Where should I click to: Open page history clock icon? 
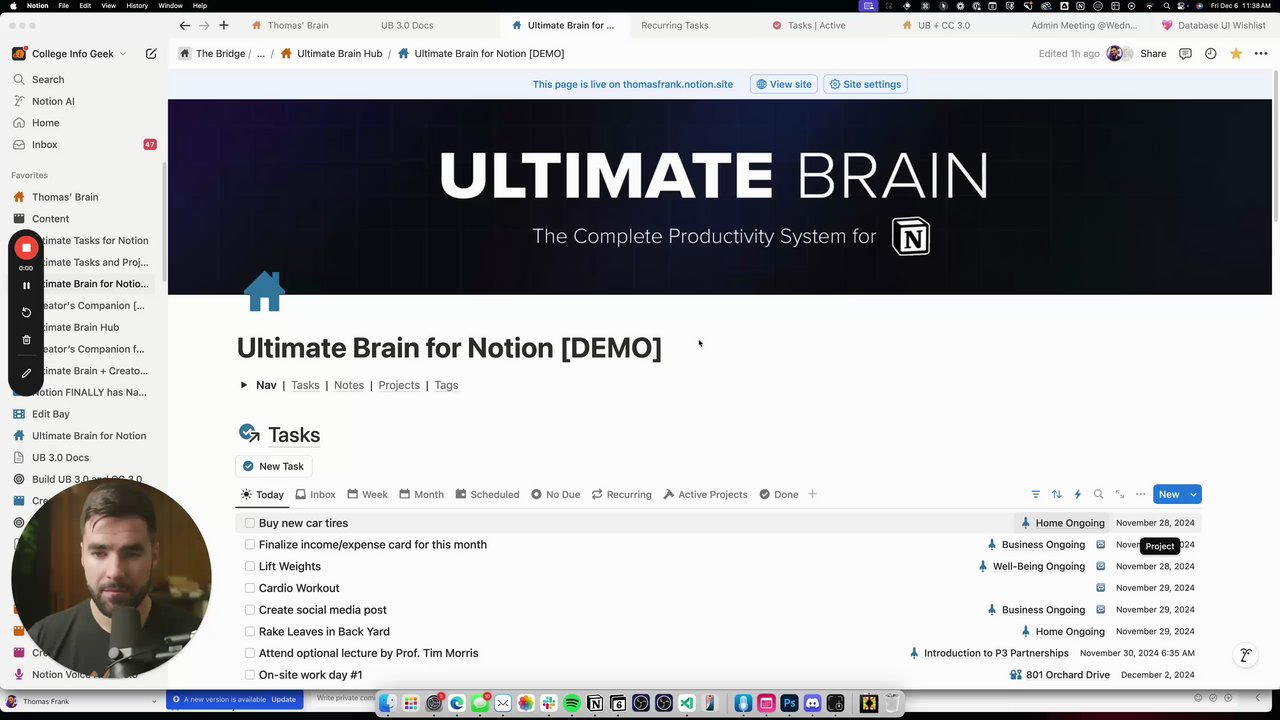coord(1210,54)
